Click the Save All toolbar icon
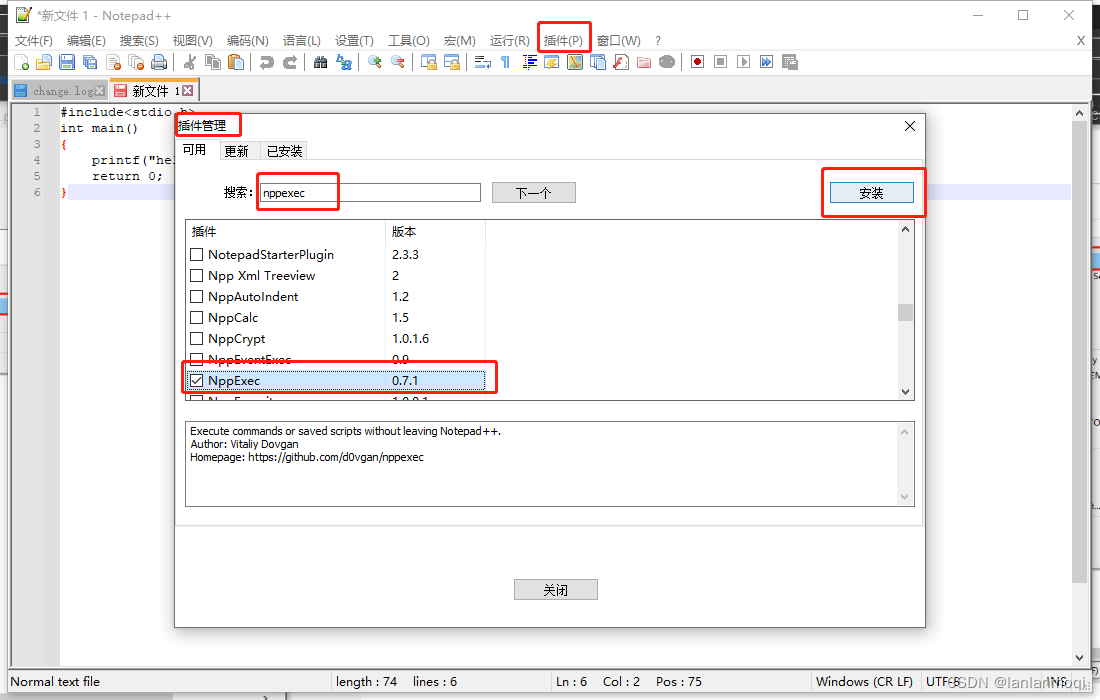 [91, 62]
